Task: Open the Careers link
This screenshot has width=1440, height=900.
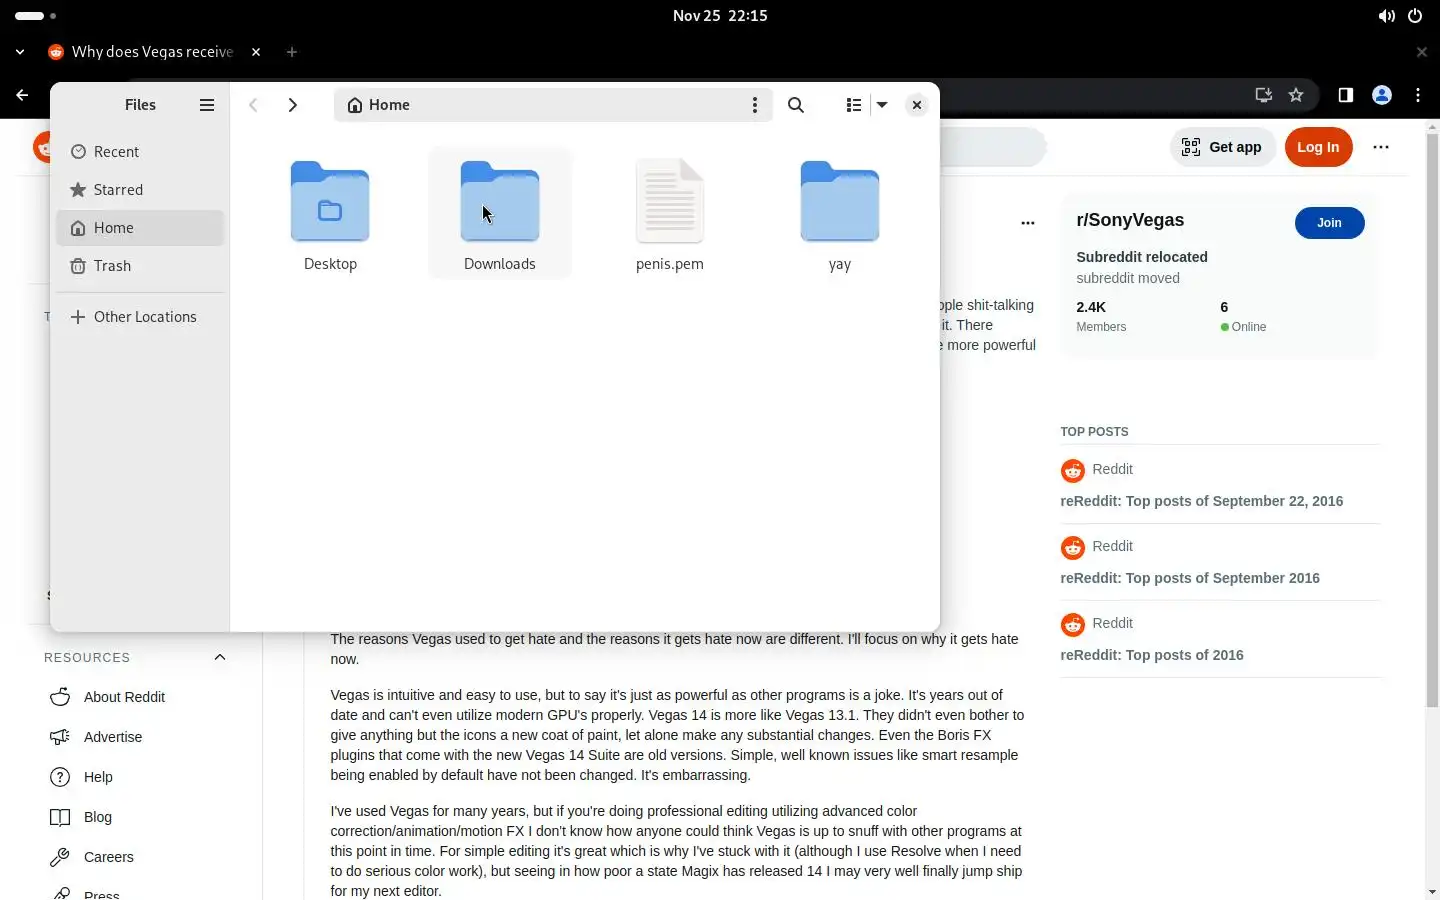Action: 108,857
